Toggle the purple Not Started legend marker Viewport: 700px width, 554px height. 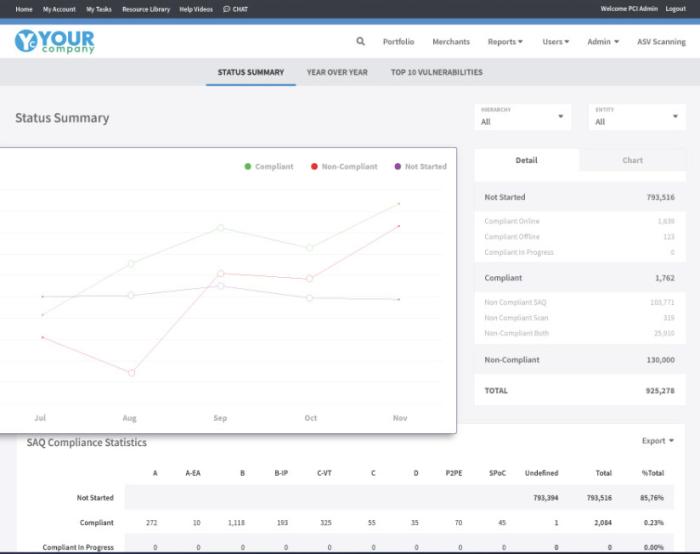(398, 167)
